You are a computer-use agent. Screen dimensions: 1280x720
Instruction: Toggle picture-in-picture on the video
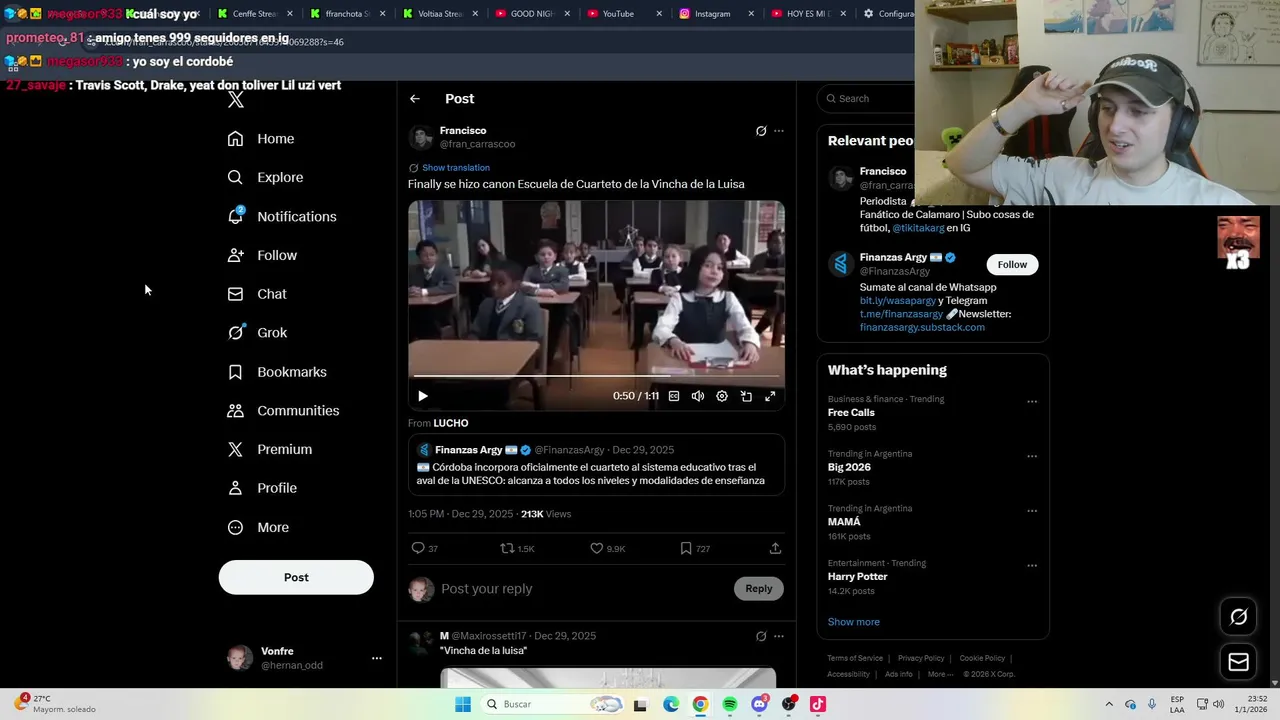[x=746, y=397]
